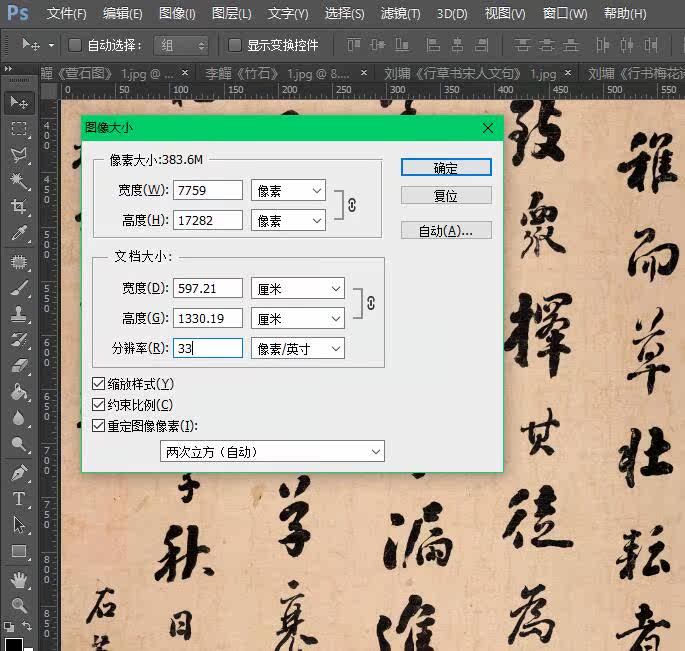Viewport: 685px width, 651px height.
Task: Click the 确定 button
Action: (446, 167)
